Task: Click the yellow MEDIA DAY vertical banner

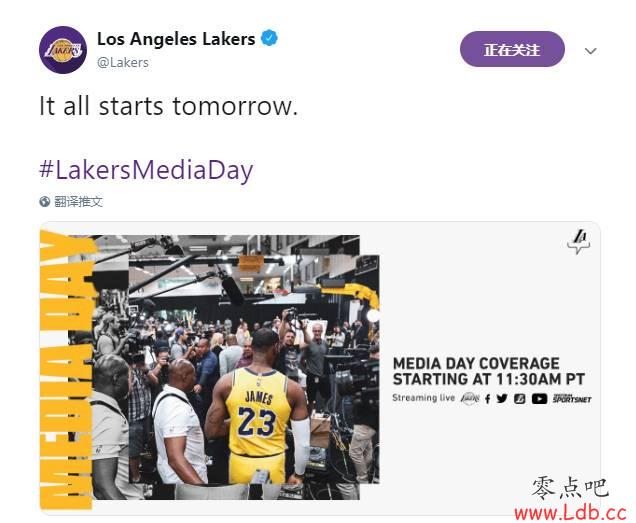Action: pyautogui.click(x=62, y=370)
